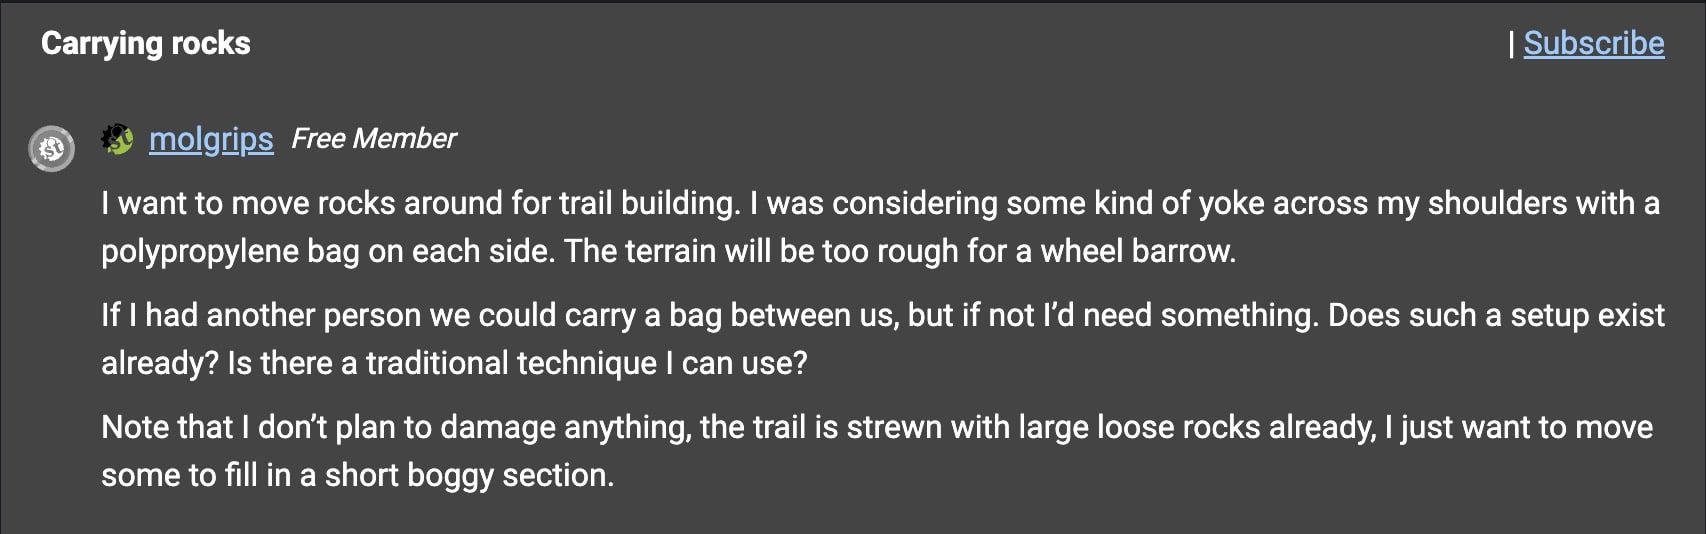1706x534 pixels.
Task: Click the Subscribe link
Action: tap(1593, 43)
